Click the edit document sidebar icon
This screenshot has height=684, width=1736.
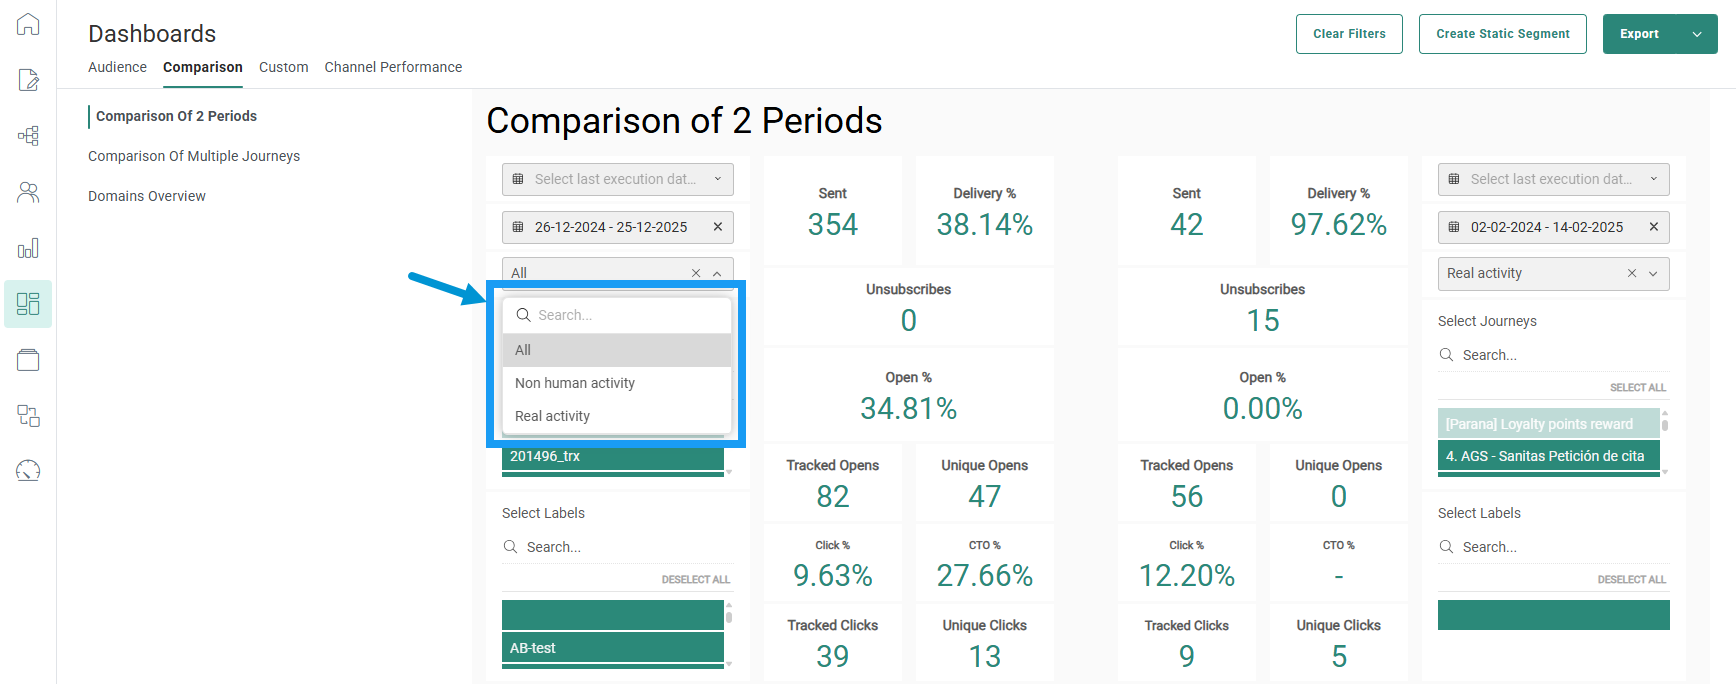[28, 80]
